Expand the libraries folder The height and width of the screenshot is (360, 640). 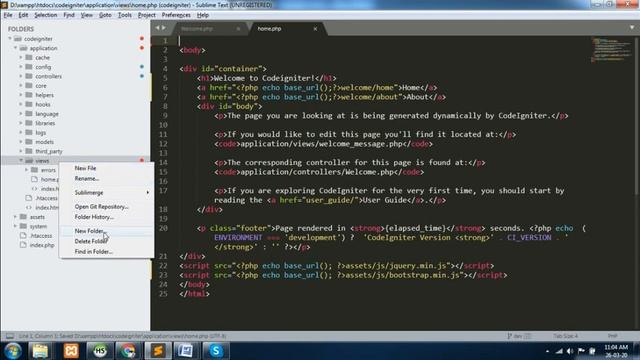point(21,123)
